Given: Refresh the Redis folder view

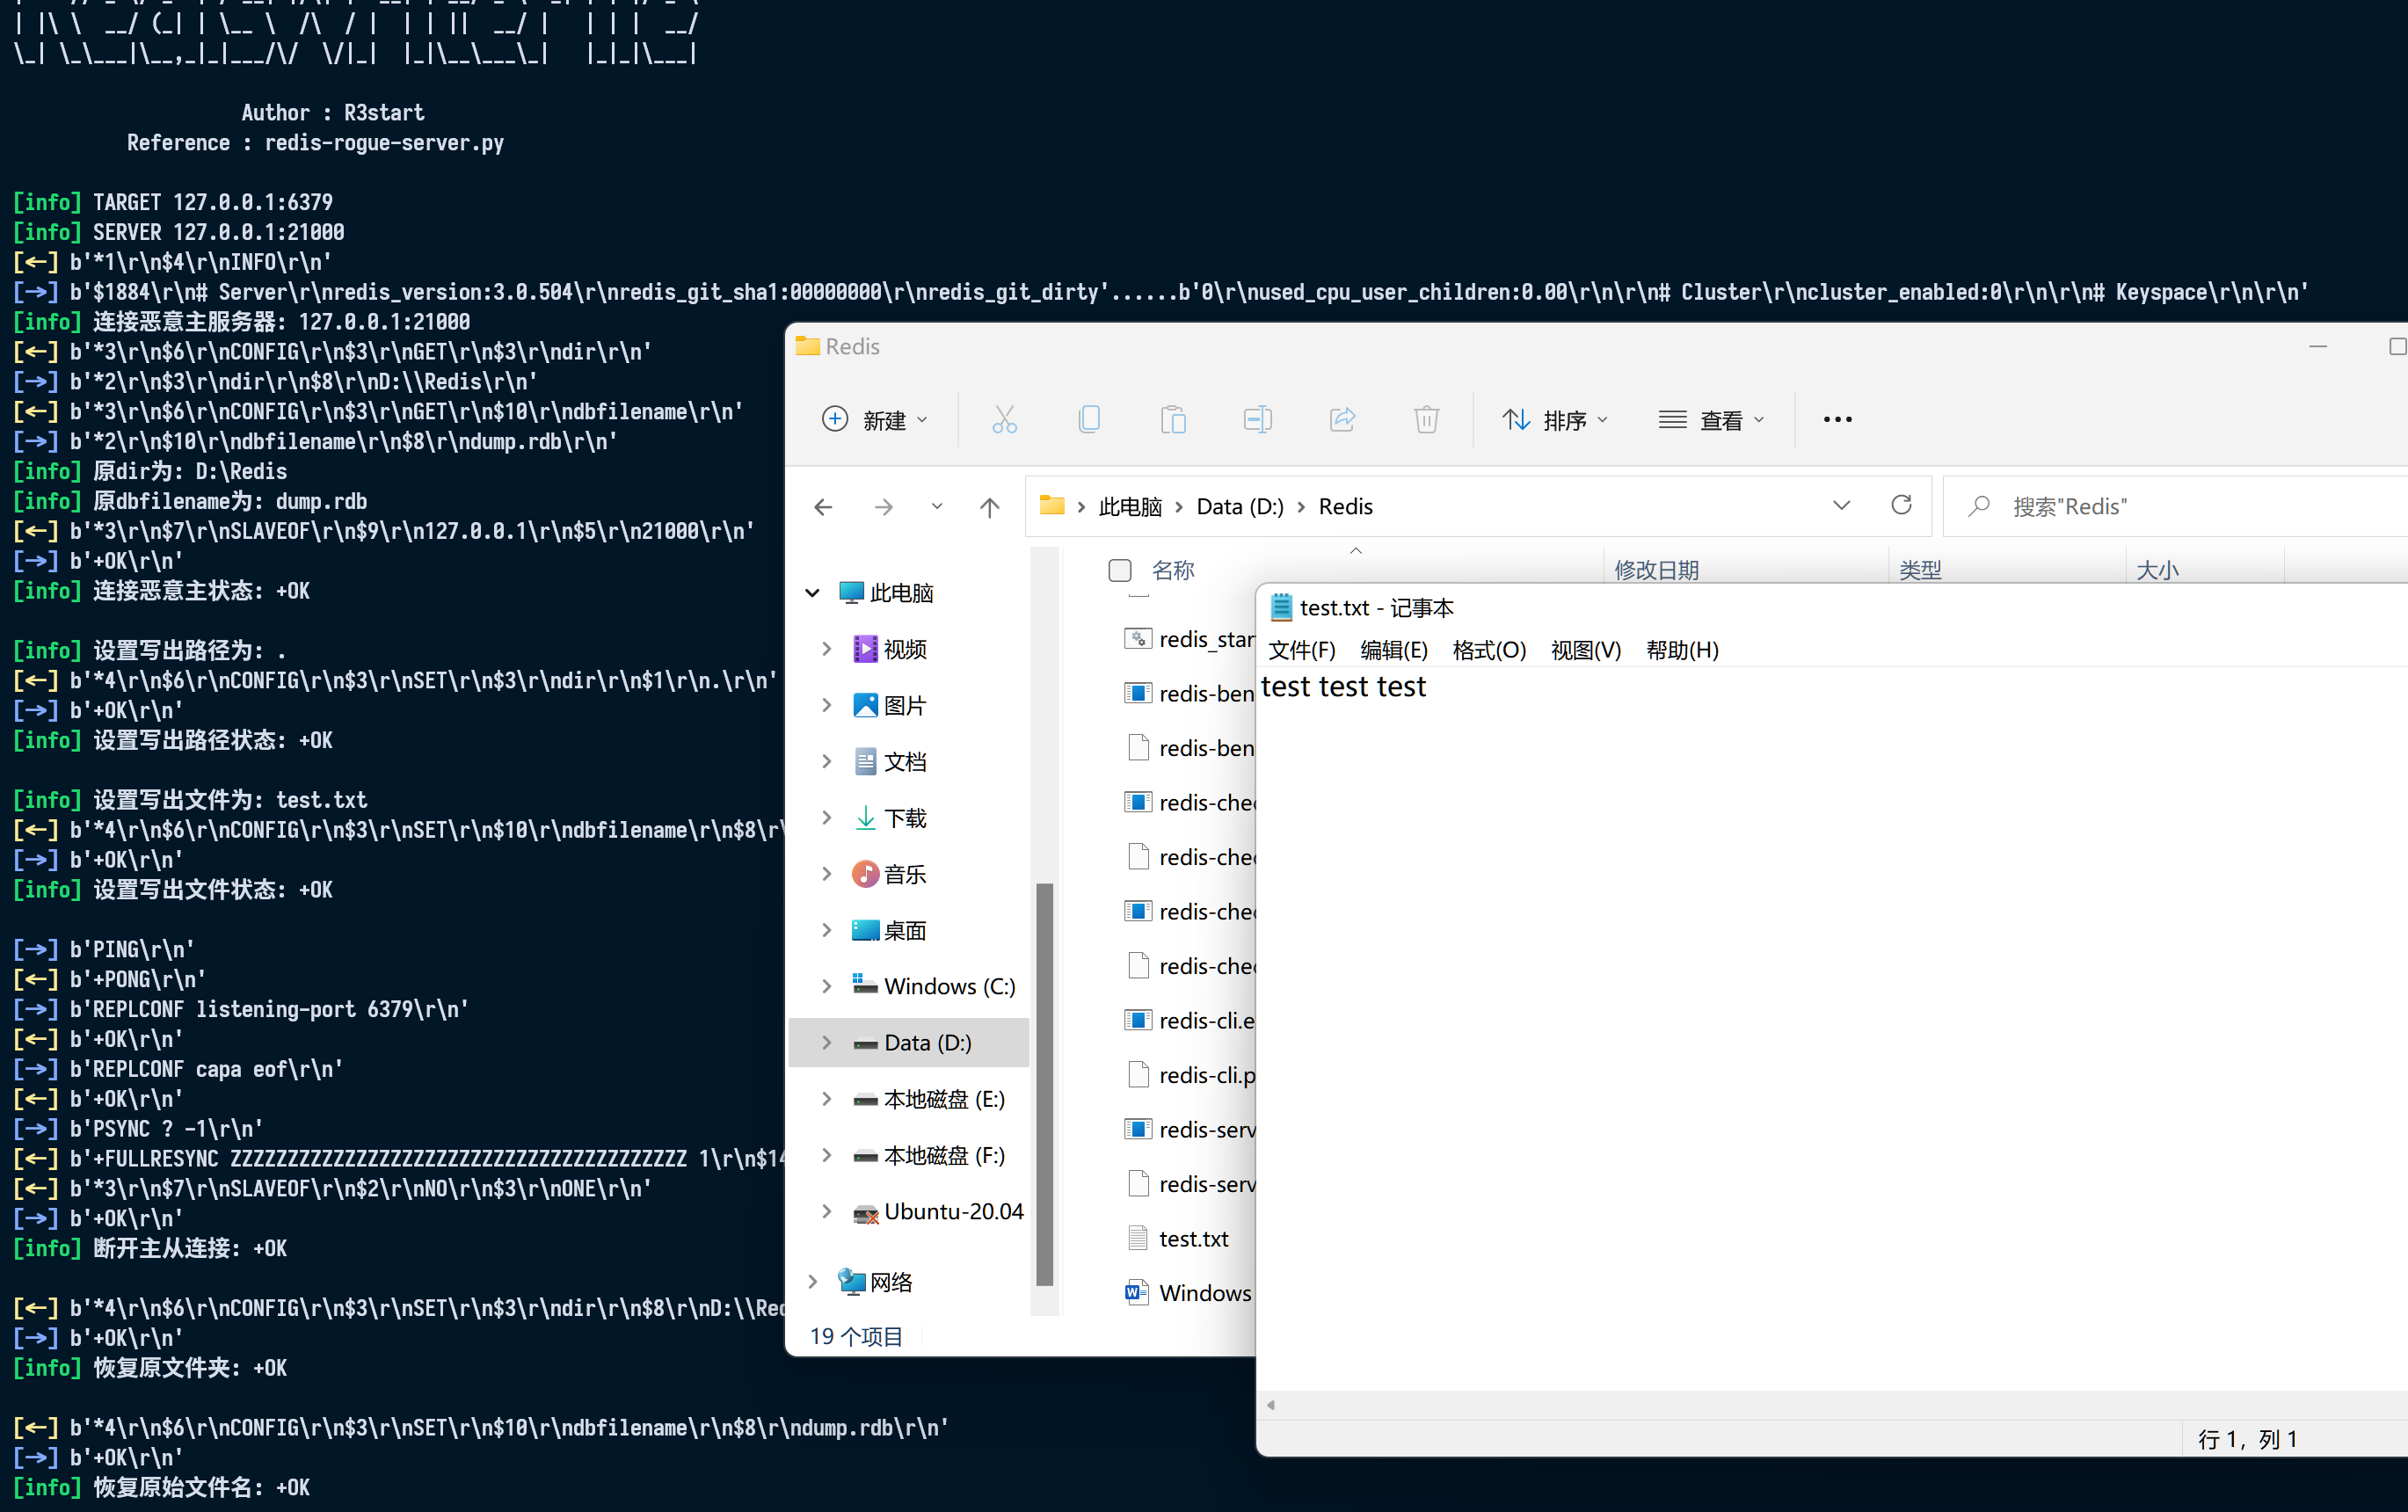Looking at the screenshot, I should click(1901, 505).
